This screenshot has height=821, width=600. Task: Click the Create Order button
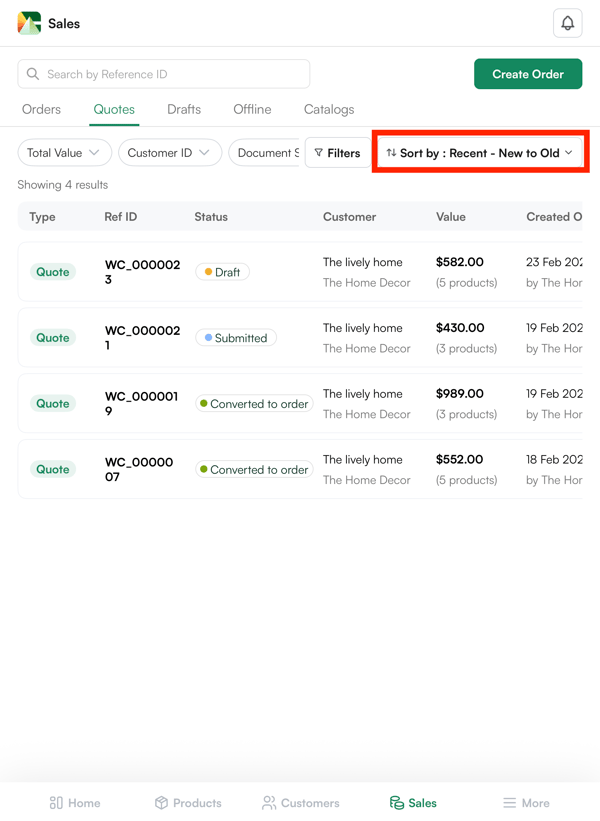[527, 74]
